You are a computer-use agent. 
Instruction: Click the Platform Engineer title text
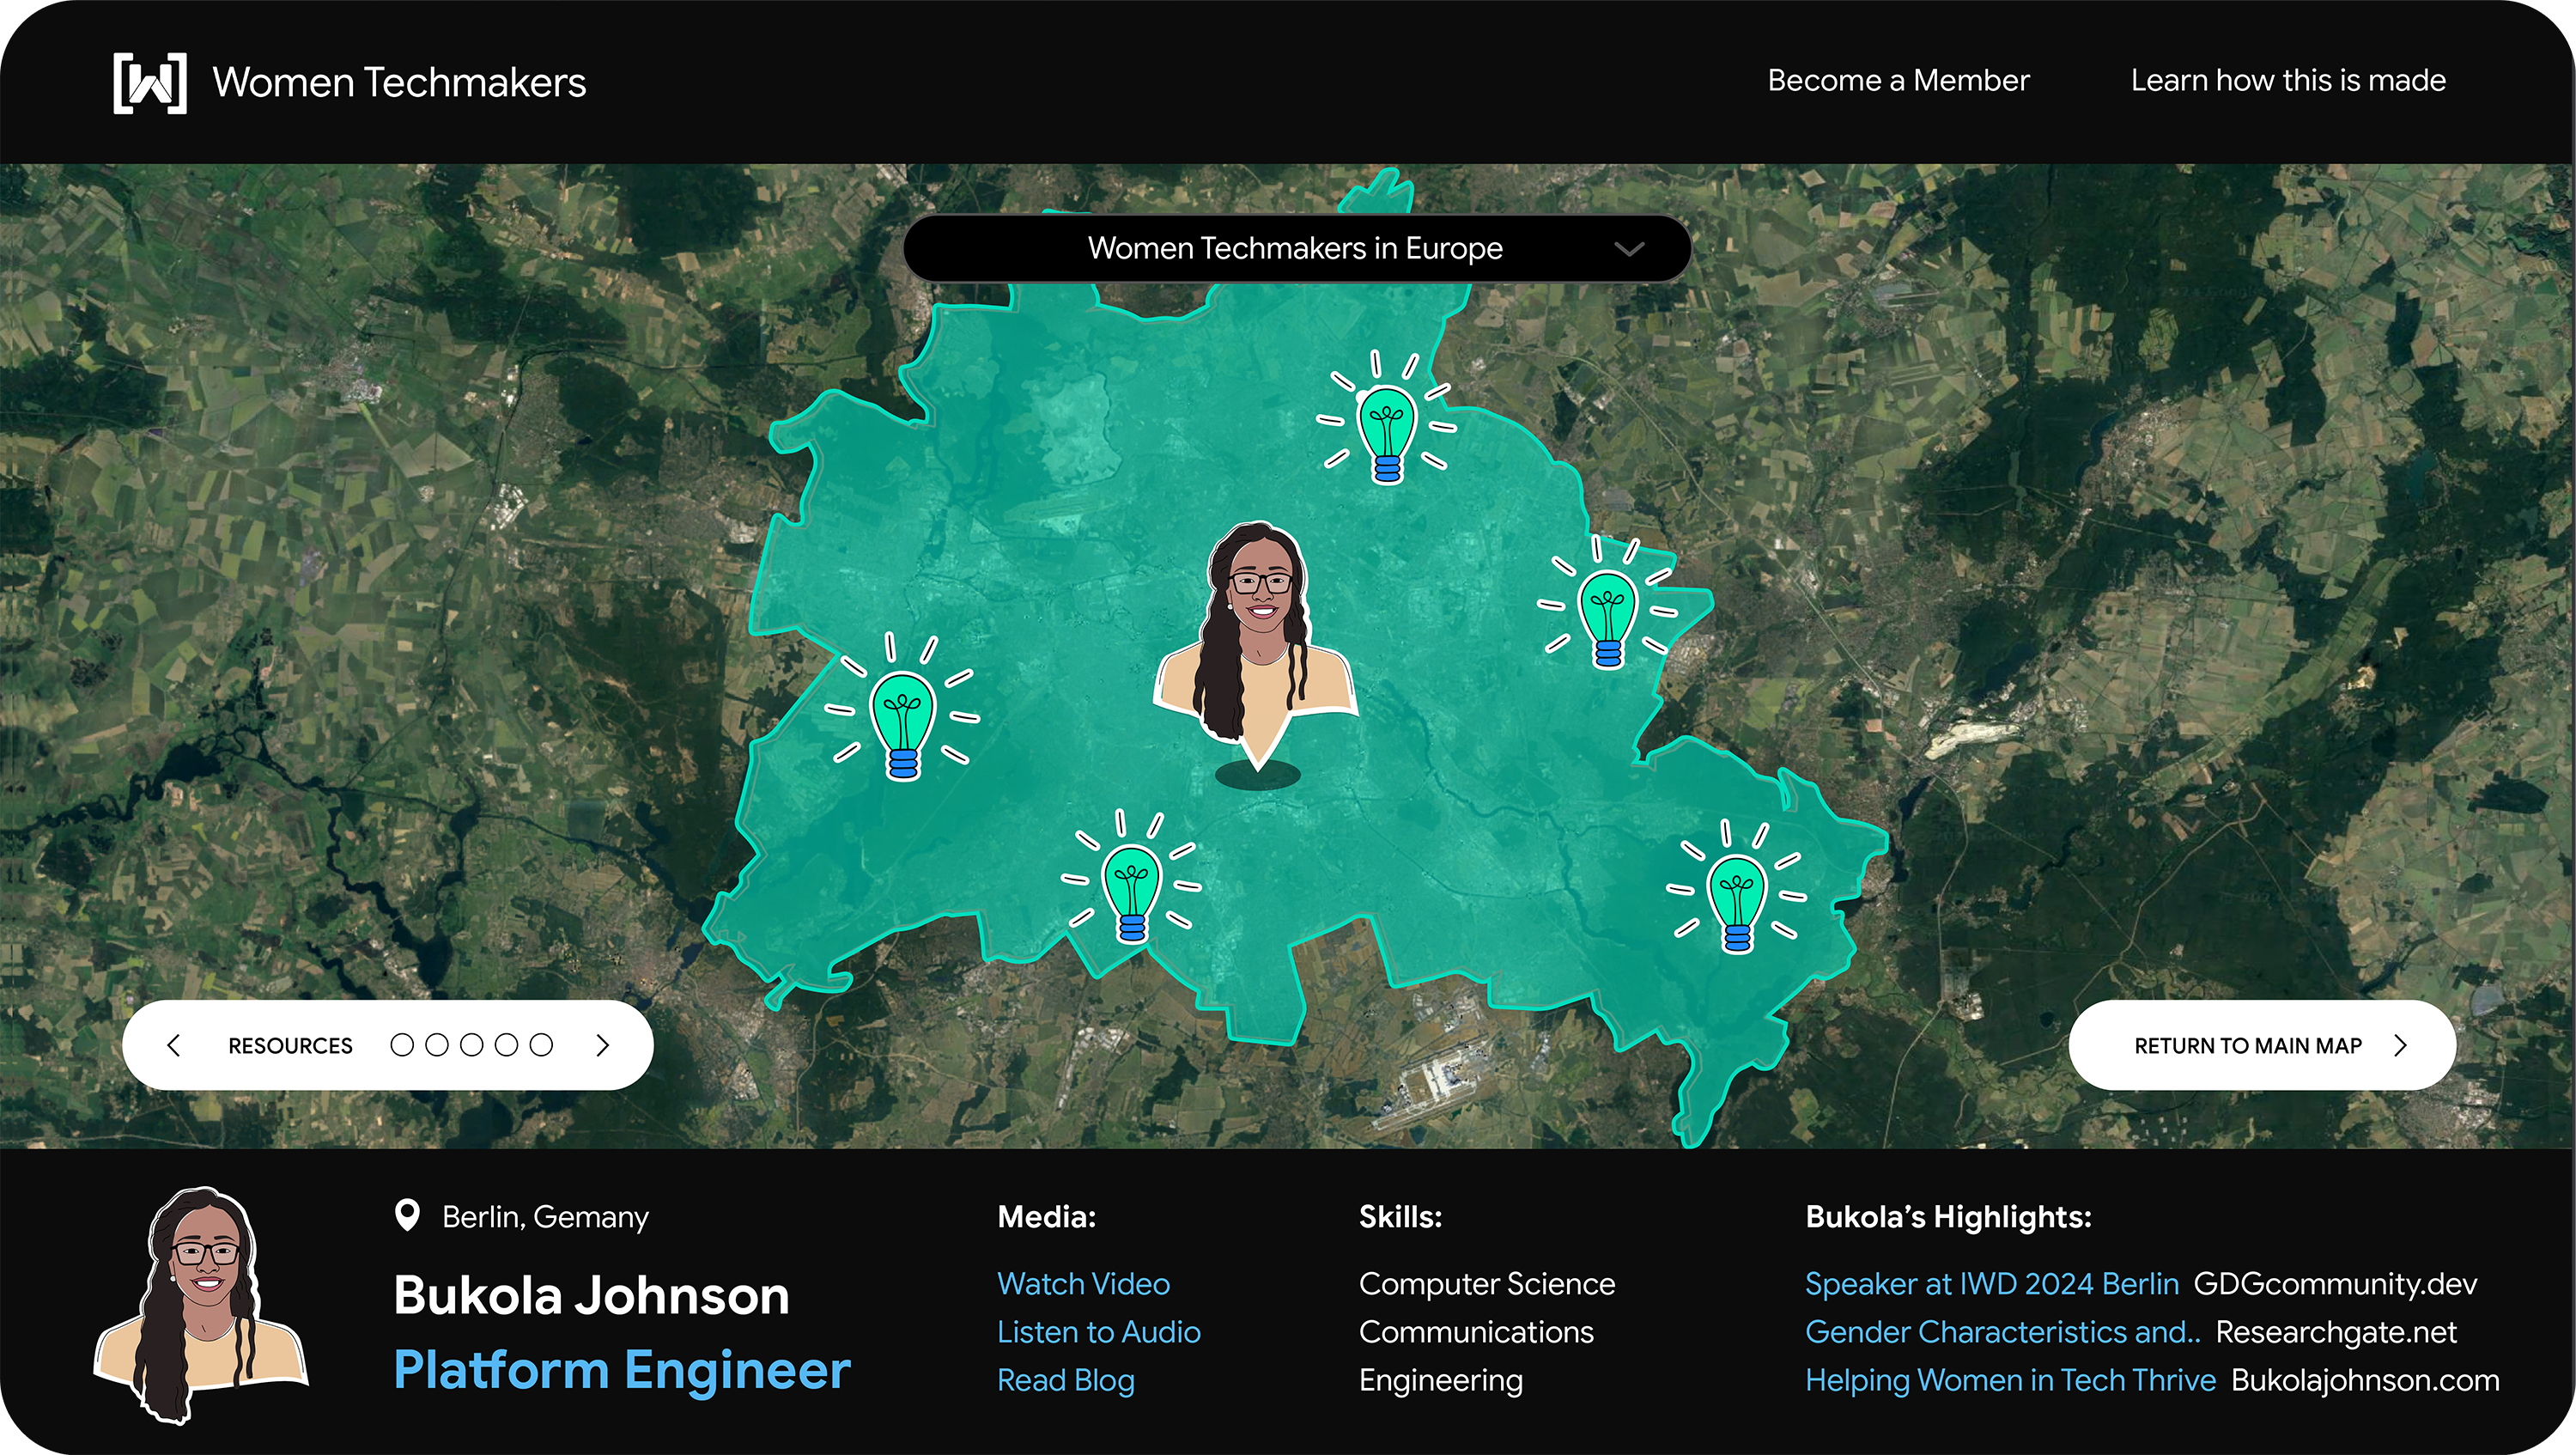[x=622, y=1371]
